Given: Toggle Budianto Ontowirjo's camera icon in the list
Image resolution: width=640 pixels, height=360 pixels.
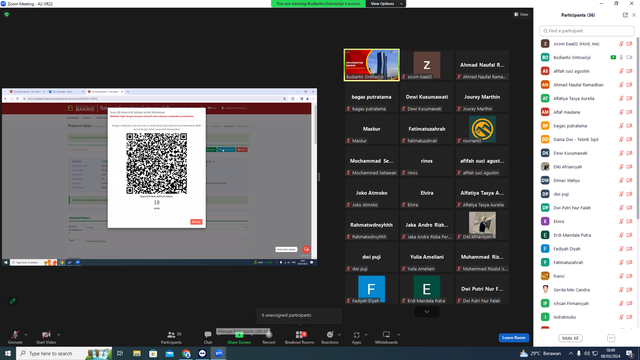Looking at the screenshot, I should 629,58.
